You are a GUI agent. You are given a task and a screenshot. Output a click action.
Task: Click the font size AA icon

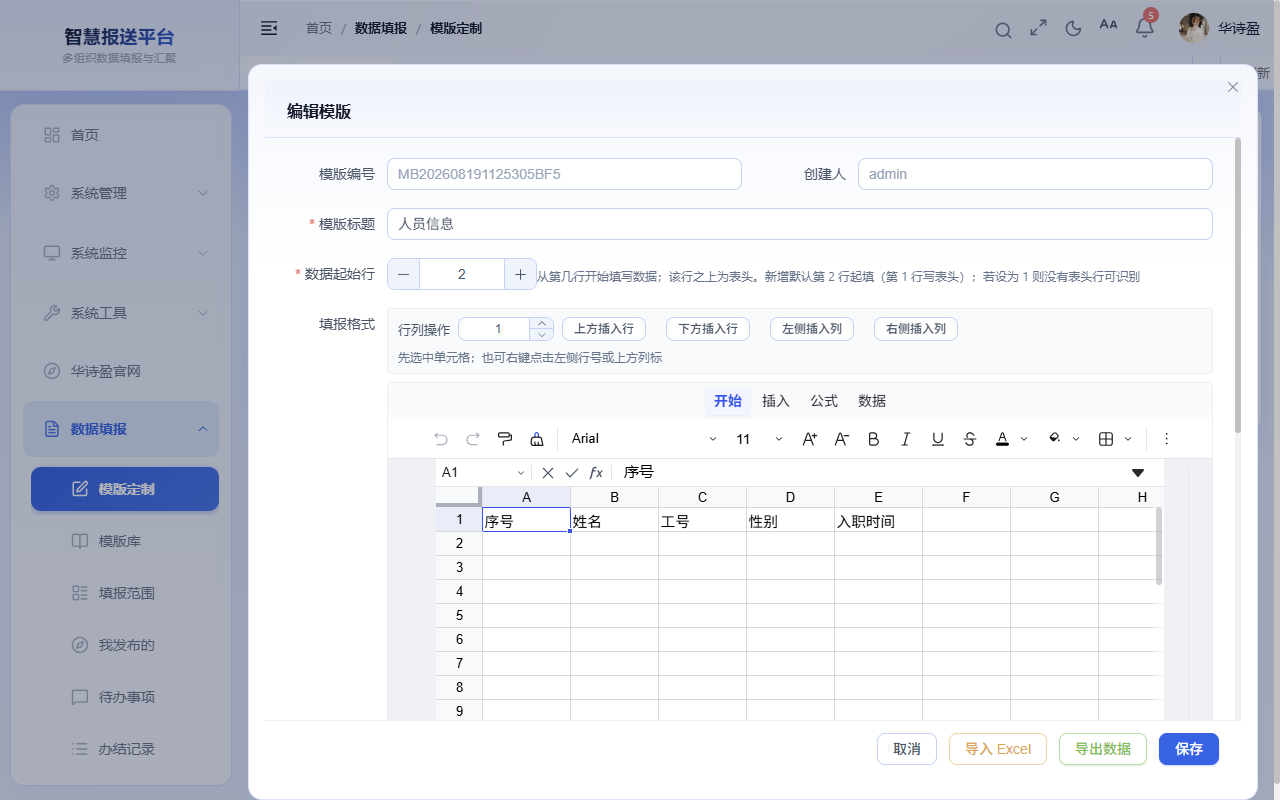point(1108,25)
